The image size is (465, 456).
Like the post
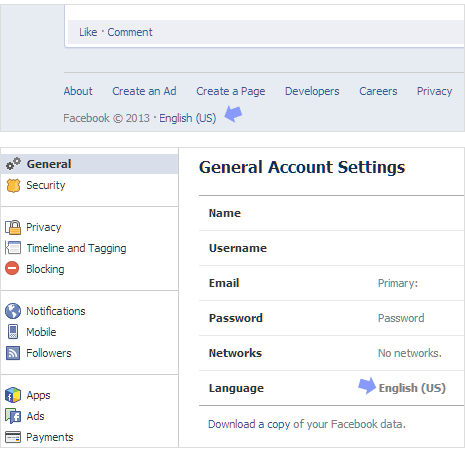[x=88, y=32]
